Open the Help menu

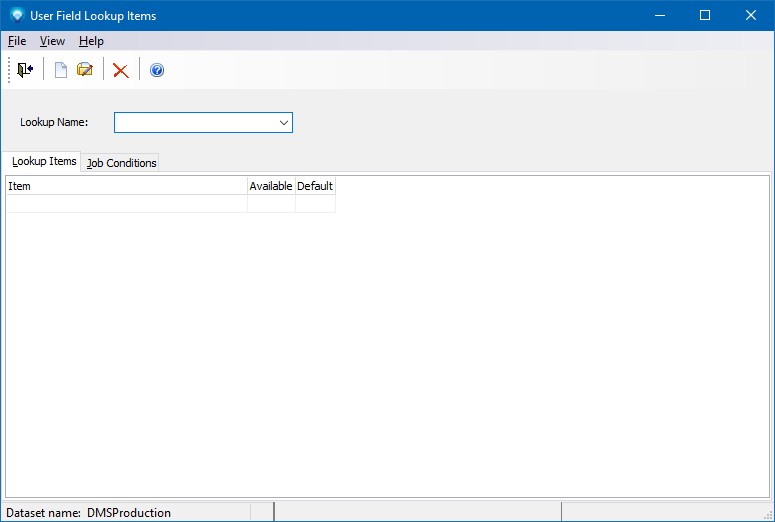91,41
